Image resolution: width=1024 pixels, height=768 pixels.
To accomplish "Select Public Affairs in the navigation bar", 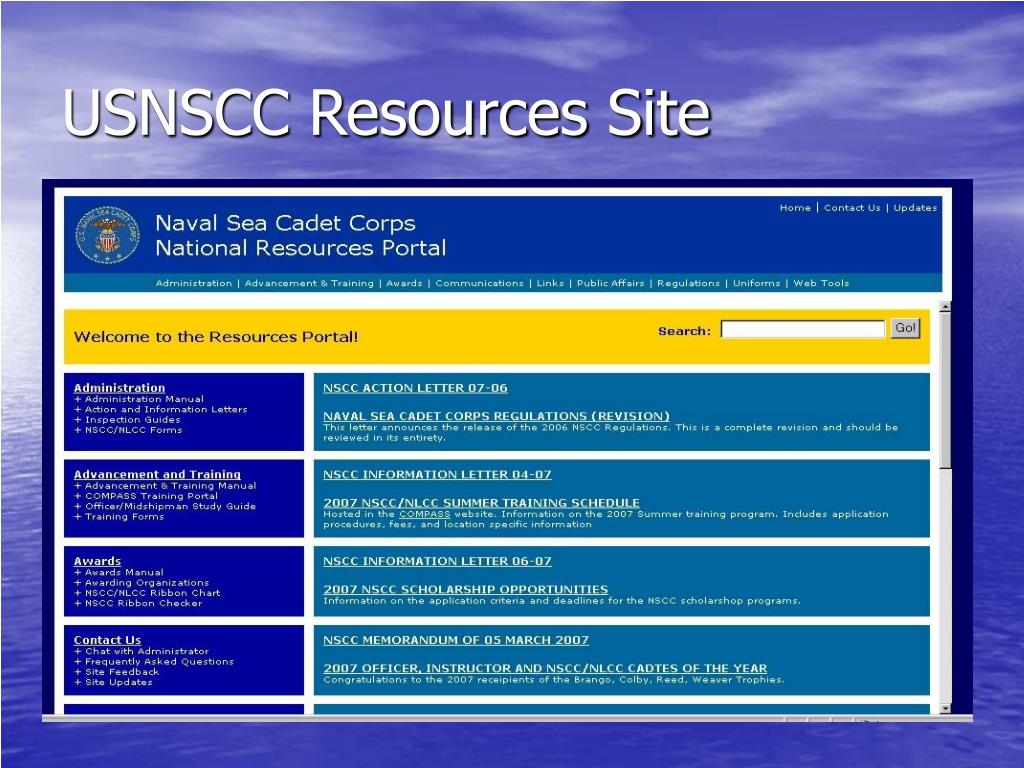I will pos(610,283).
